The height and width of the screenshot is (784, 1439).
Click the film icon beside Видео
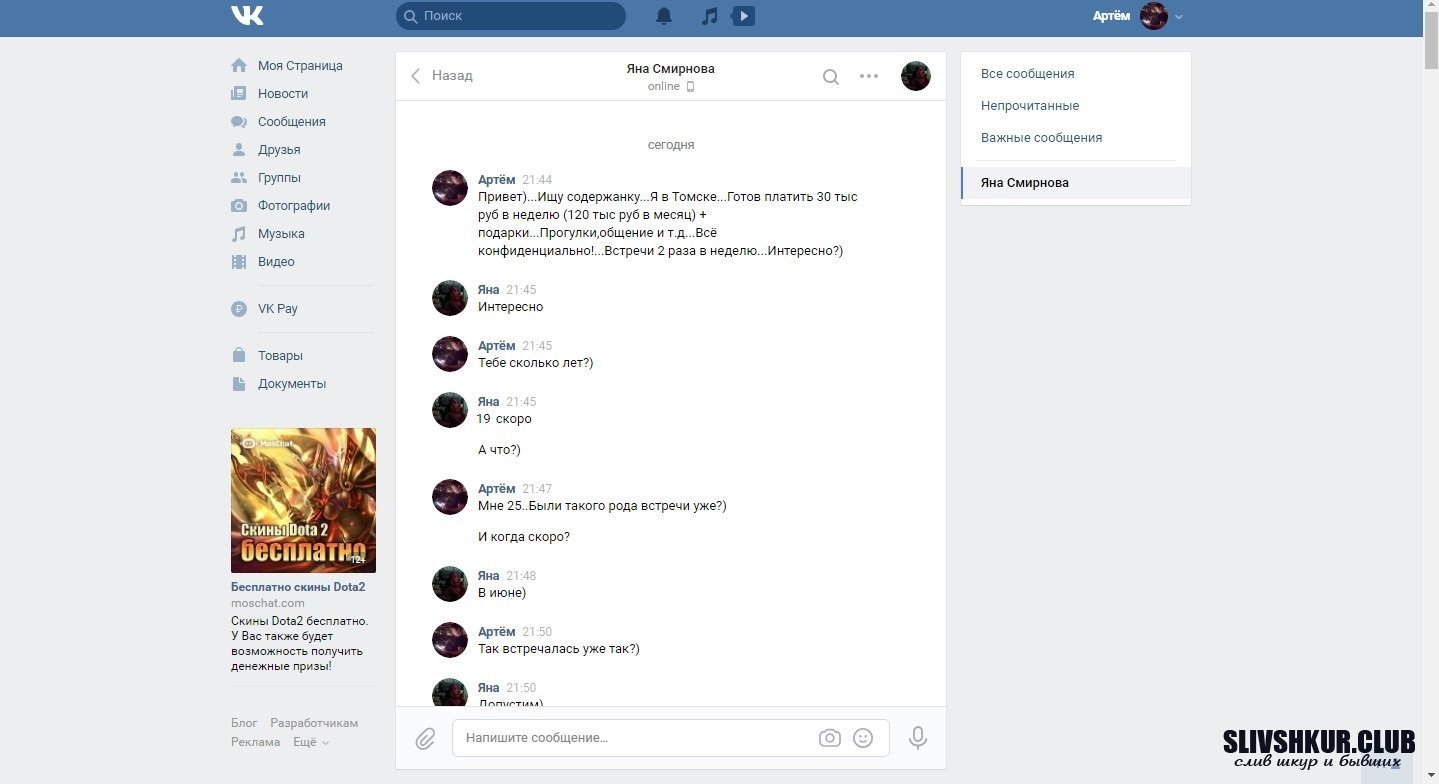pos(239,262)
